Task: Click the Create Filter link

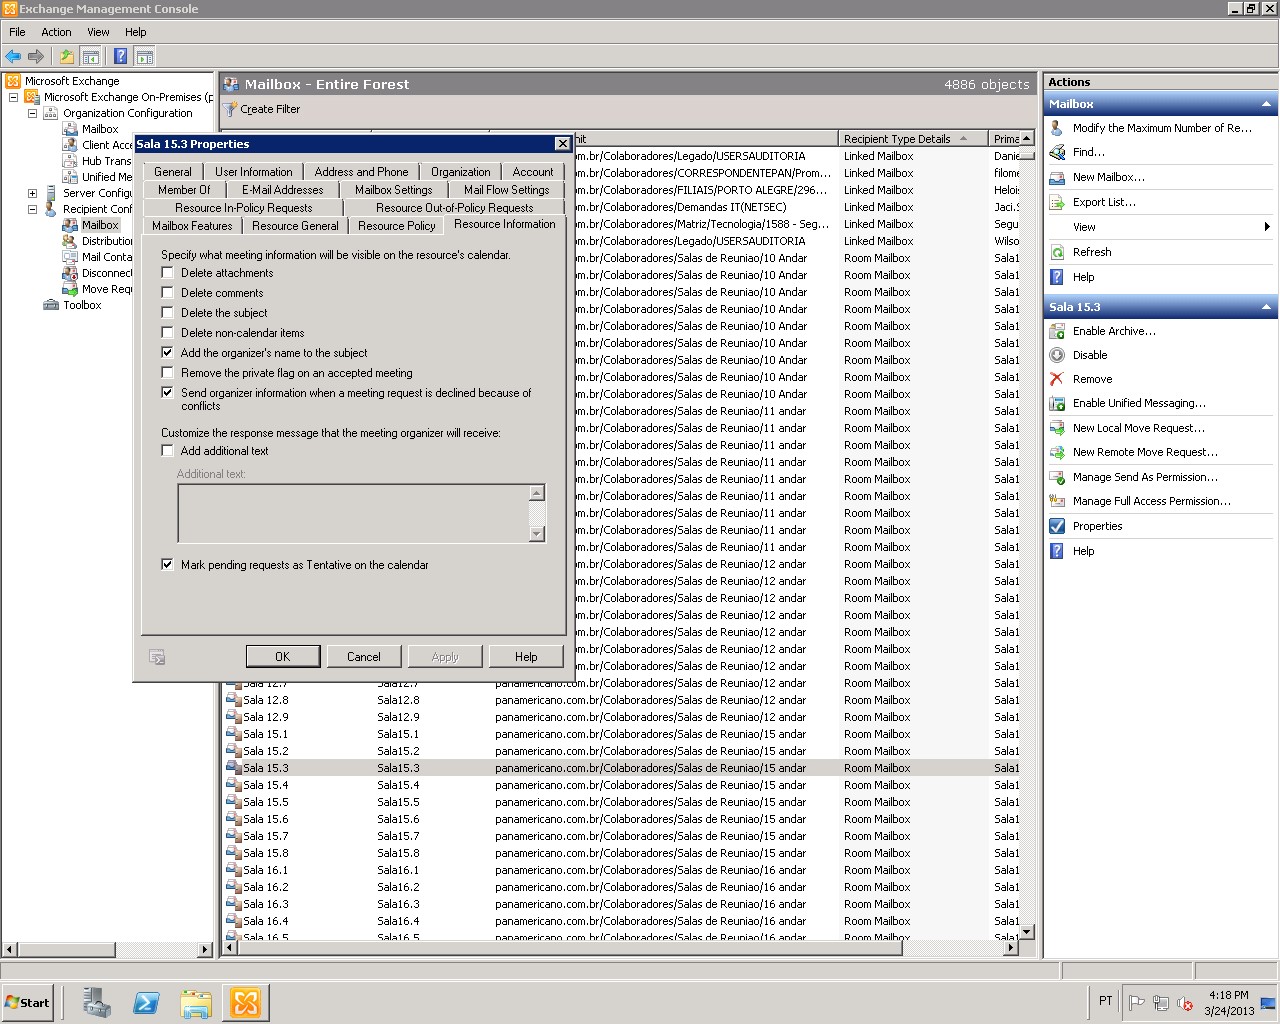Action: click(269, 109)
